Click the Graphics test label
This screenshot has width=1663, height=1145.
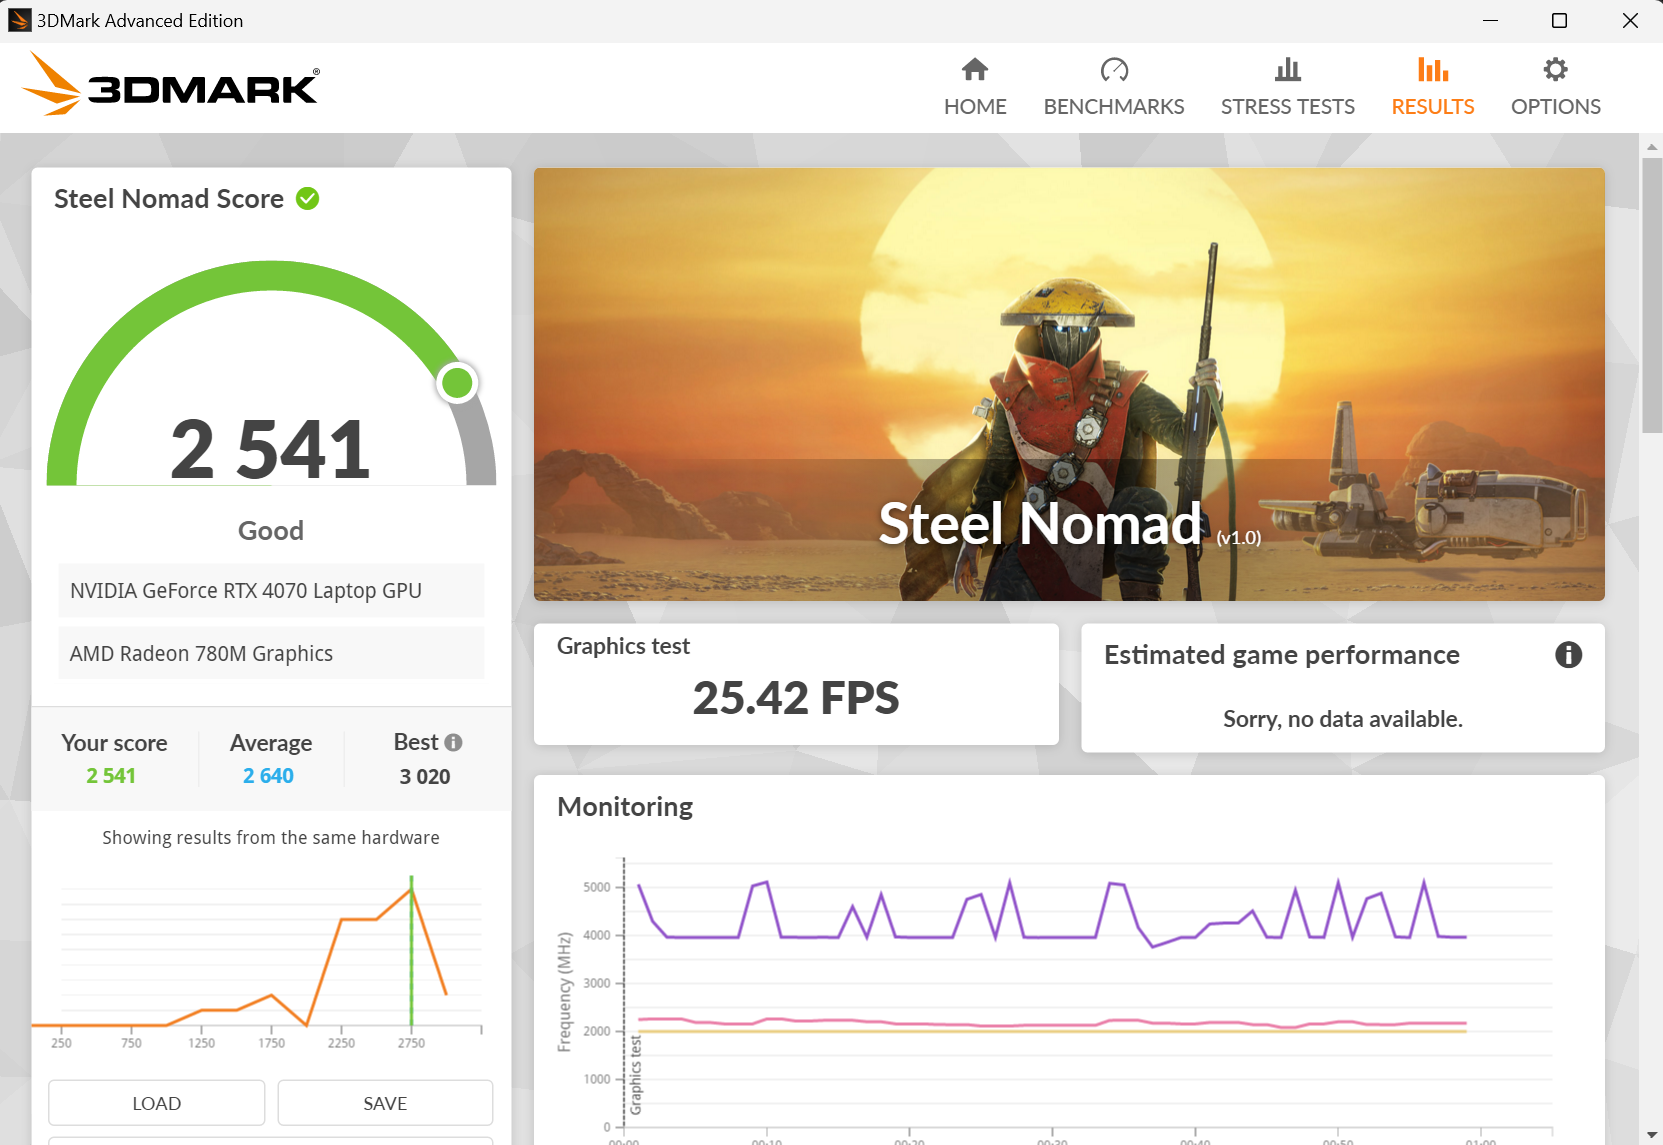point(623,647)
